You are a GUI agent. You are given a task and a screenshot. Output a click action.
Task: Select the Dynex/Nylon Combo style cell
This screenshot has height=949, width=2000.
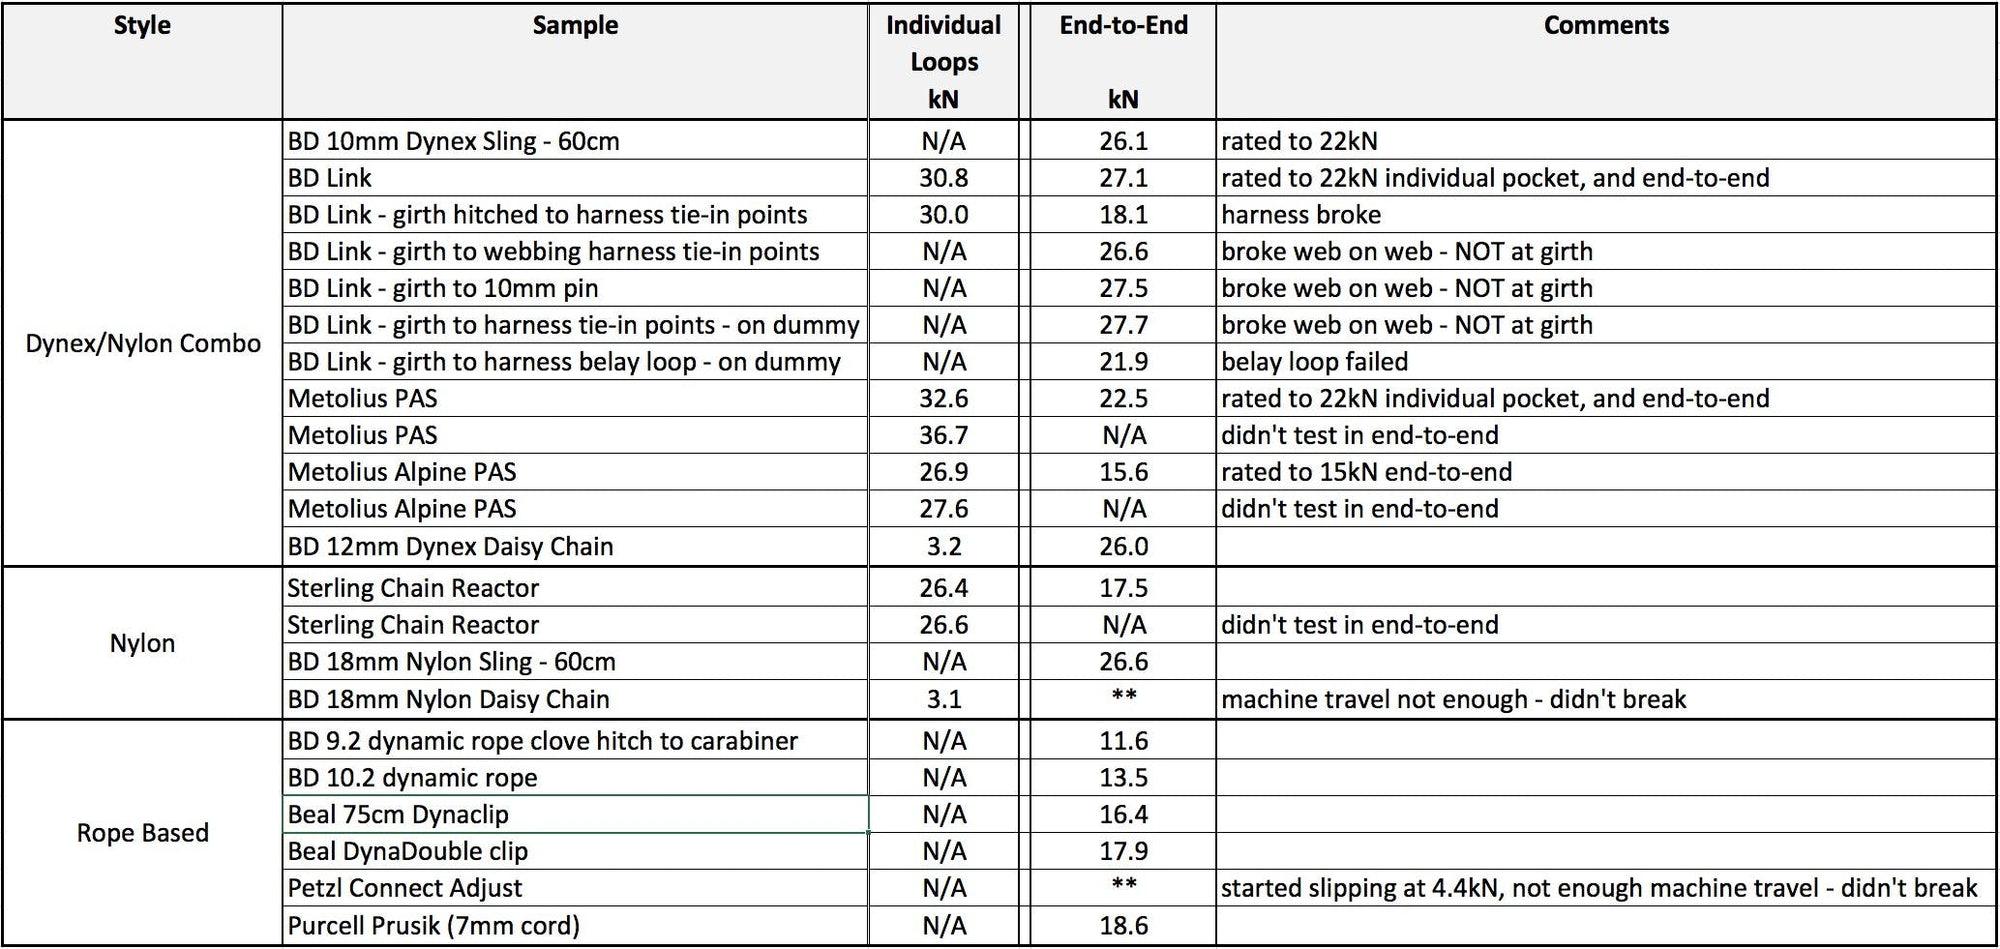click(x=142, y=344)
